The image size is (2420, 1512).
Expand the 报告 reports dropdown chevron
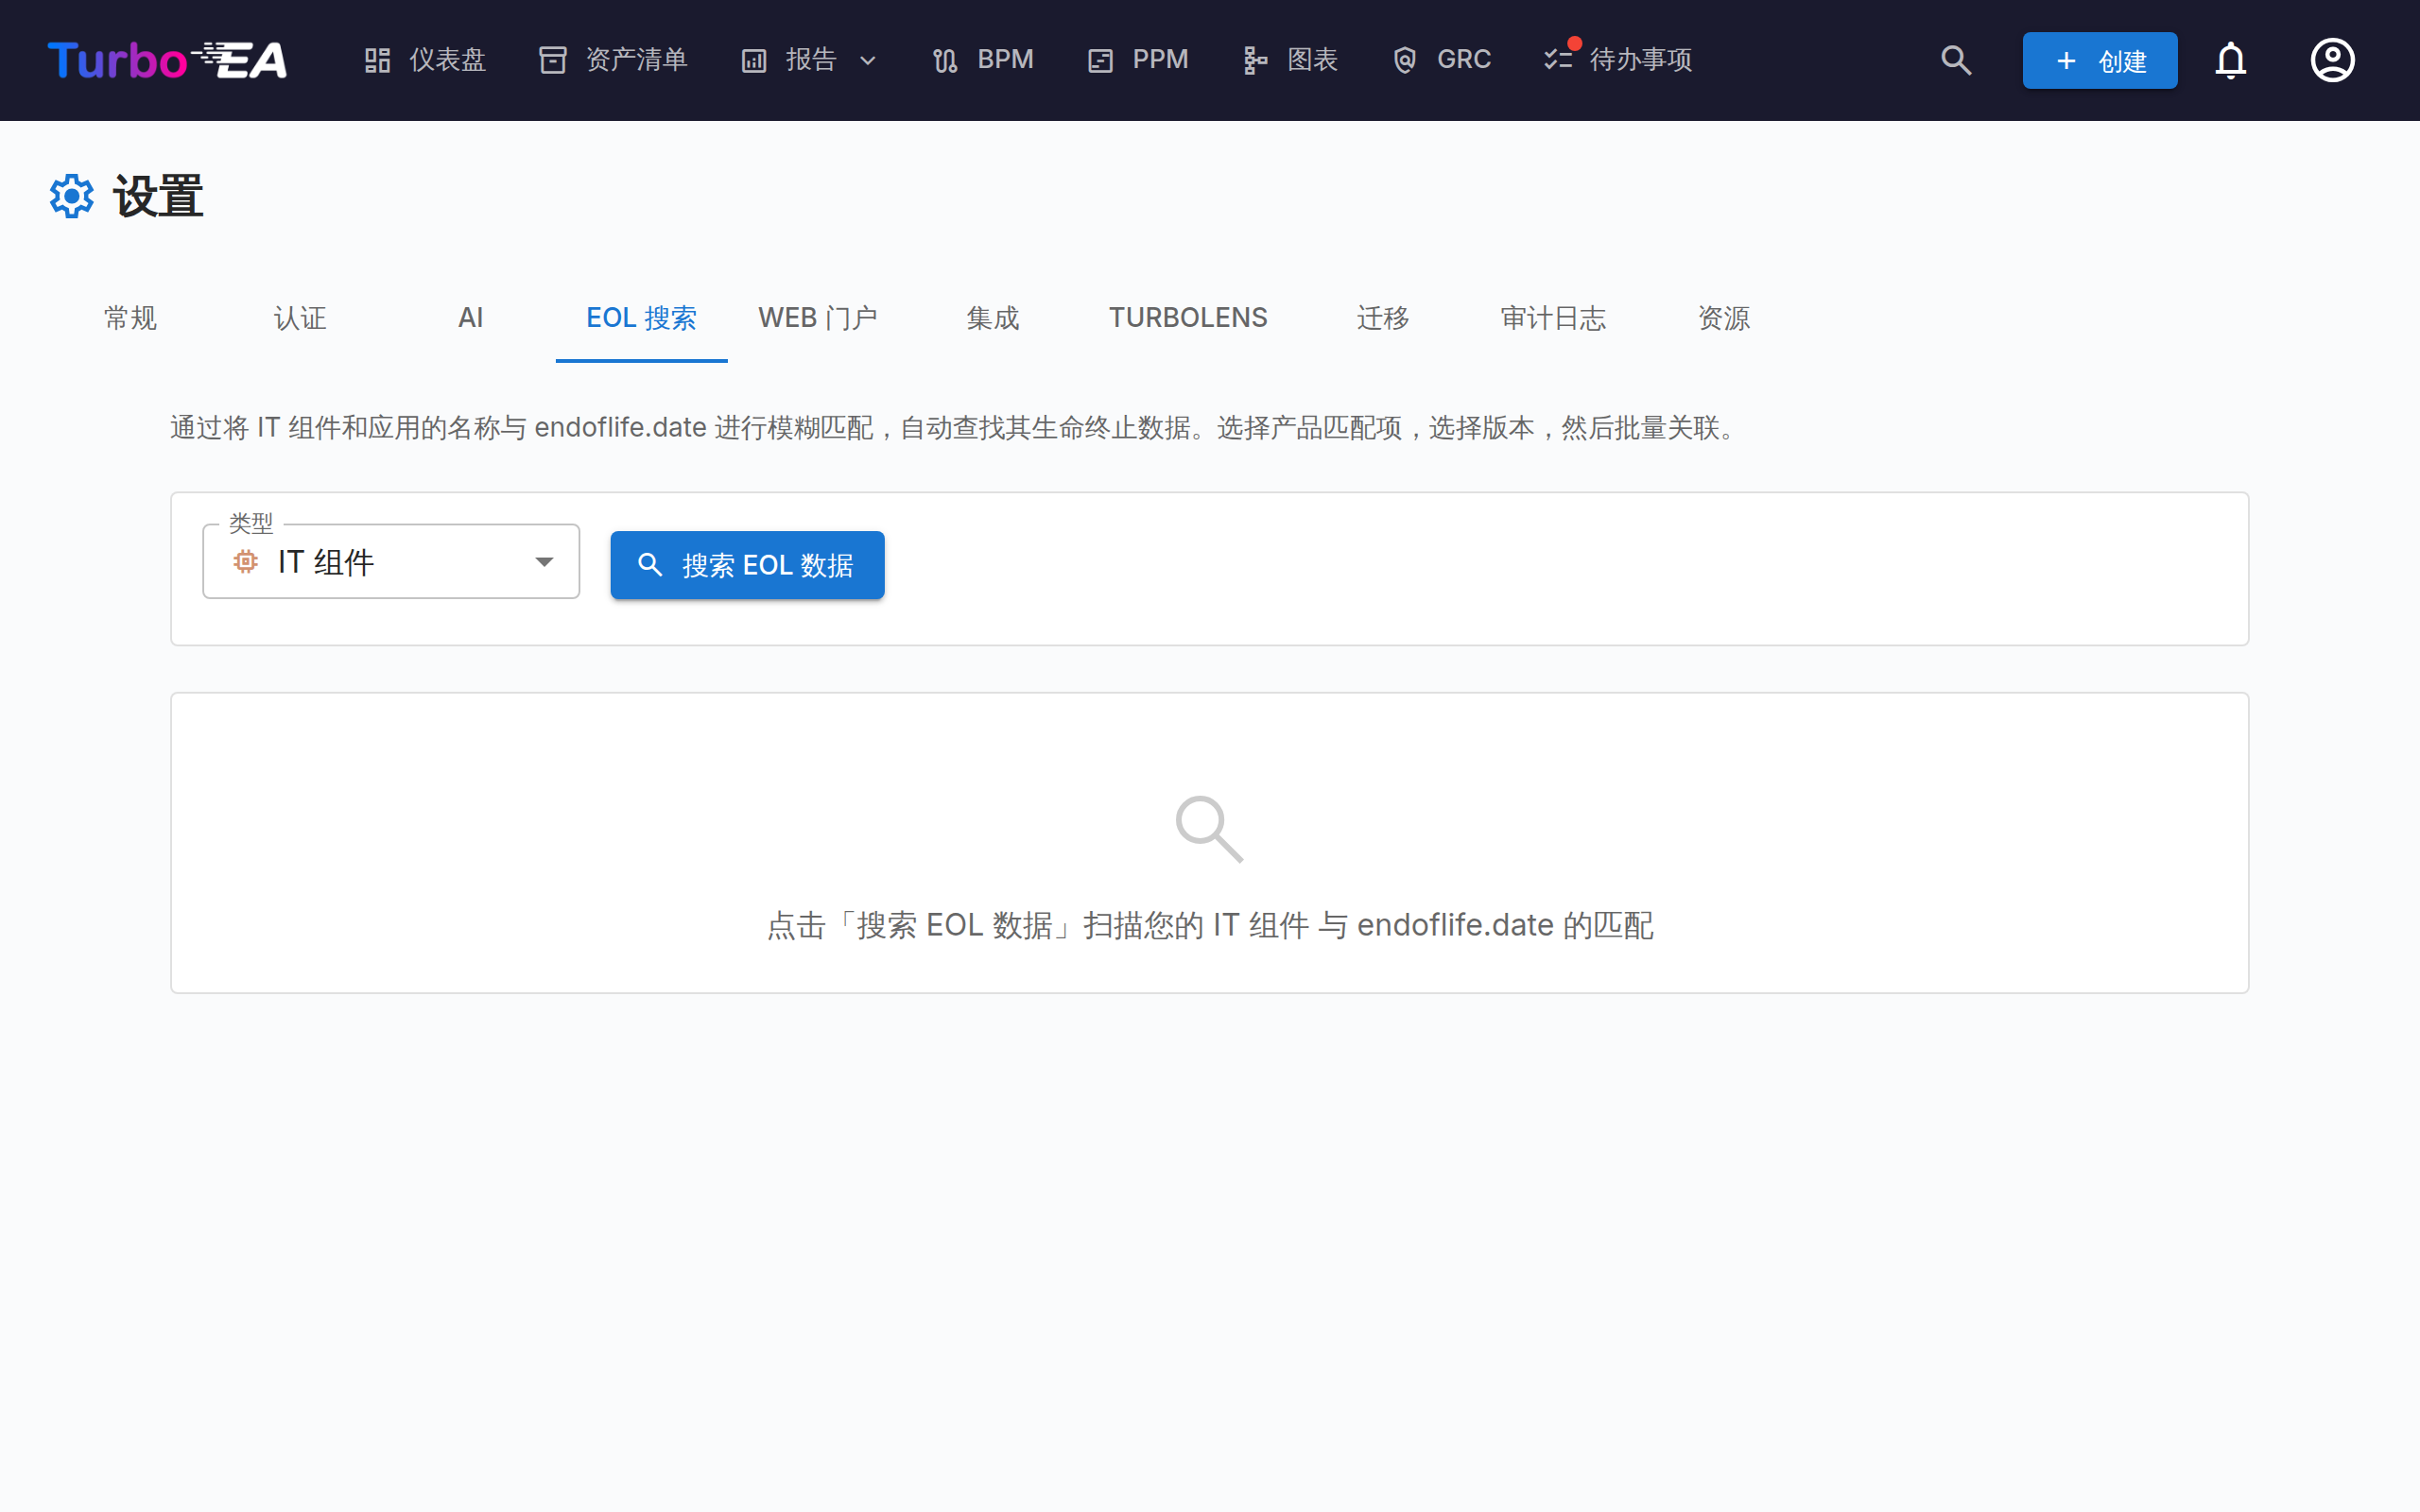pyautogui.click(x=868, y=61)
